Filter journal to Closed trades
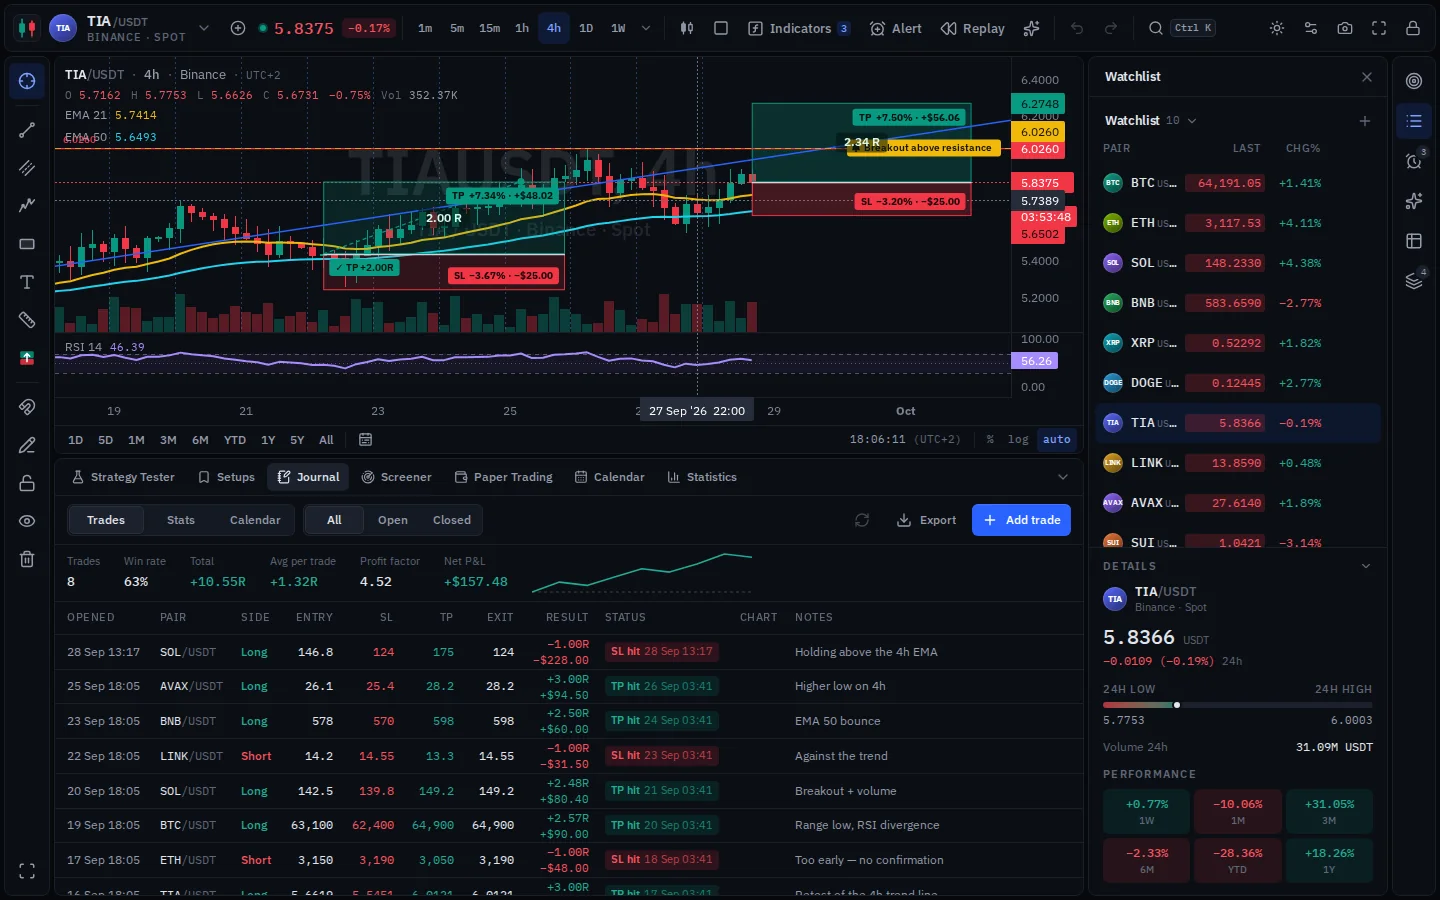The height and width of the screenshot is (900, 1440). point(452,520)
